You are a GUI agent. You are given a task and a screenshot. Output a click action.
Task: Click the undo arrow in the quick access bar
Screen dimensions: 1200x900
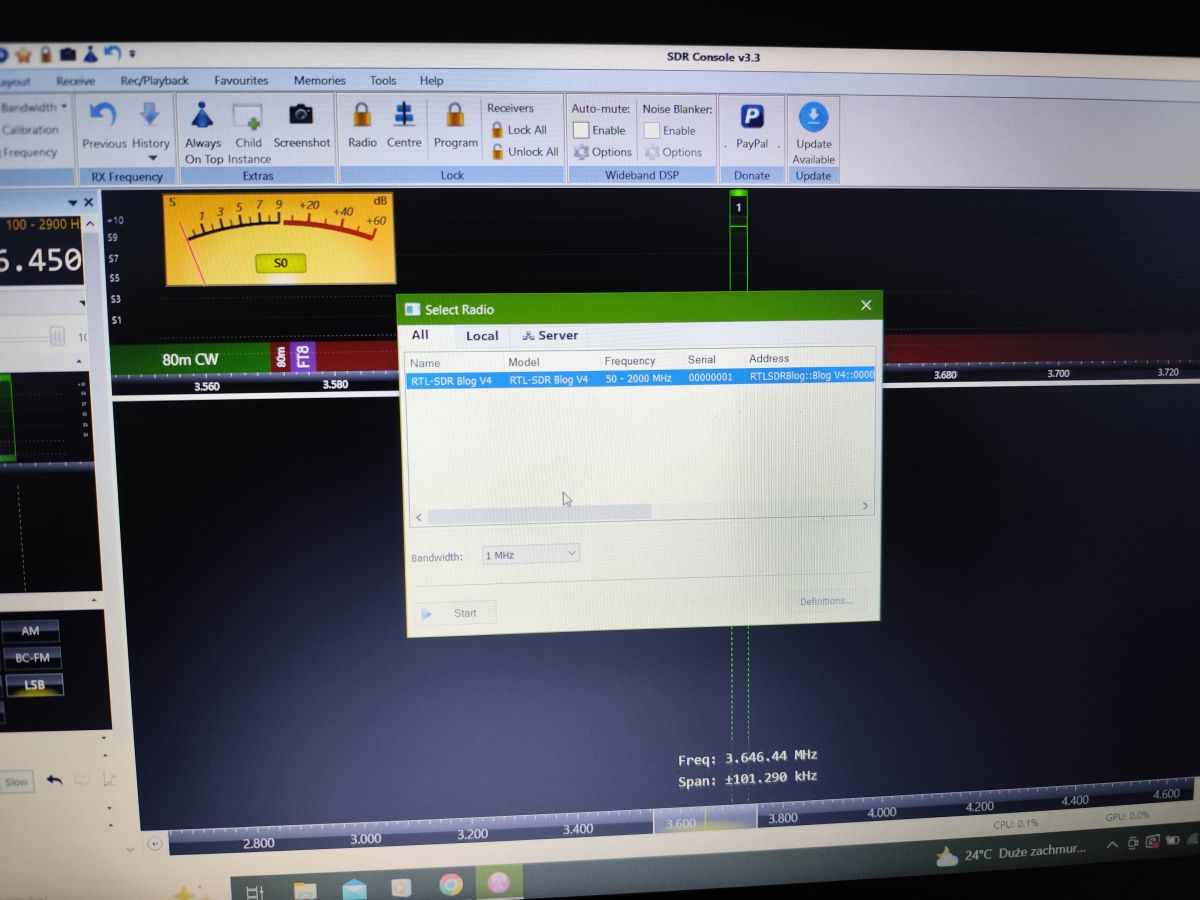(112, 53)
